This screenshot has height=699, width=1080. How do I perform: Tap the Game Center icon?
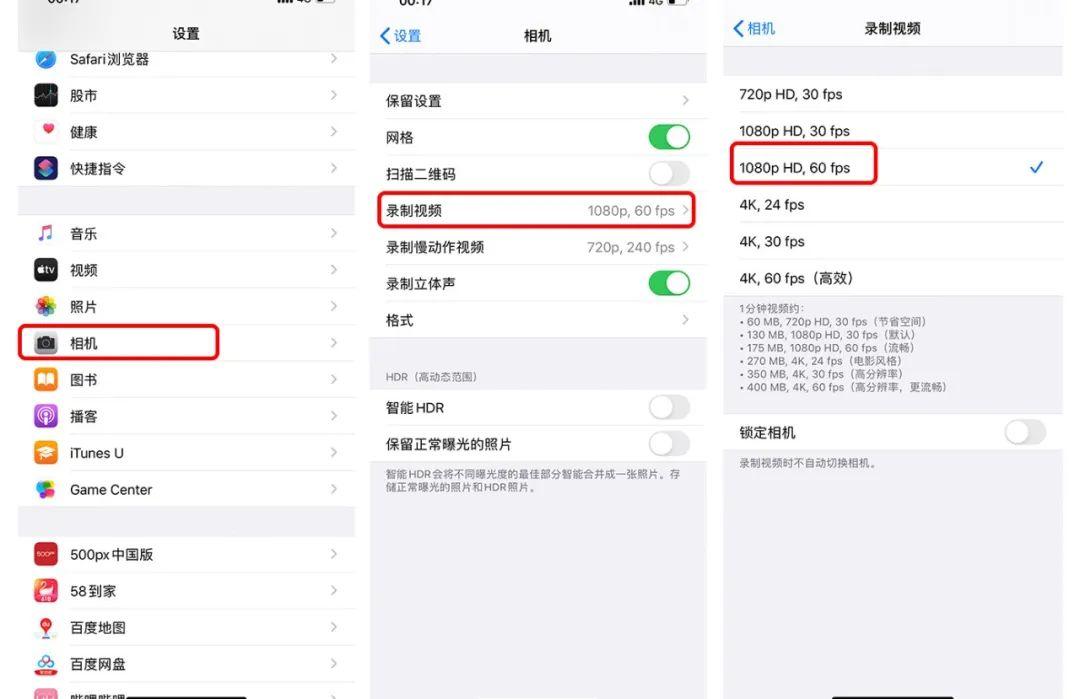click(46, 490)
